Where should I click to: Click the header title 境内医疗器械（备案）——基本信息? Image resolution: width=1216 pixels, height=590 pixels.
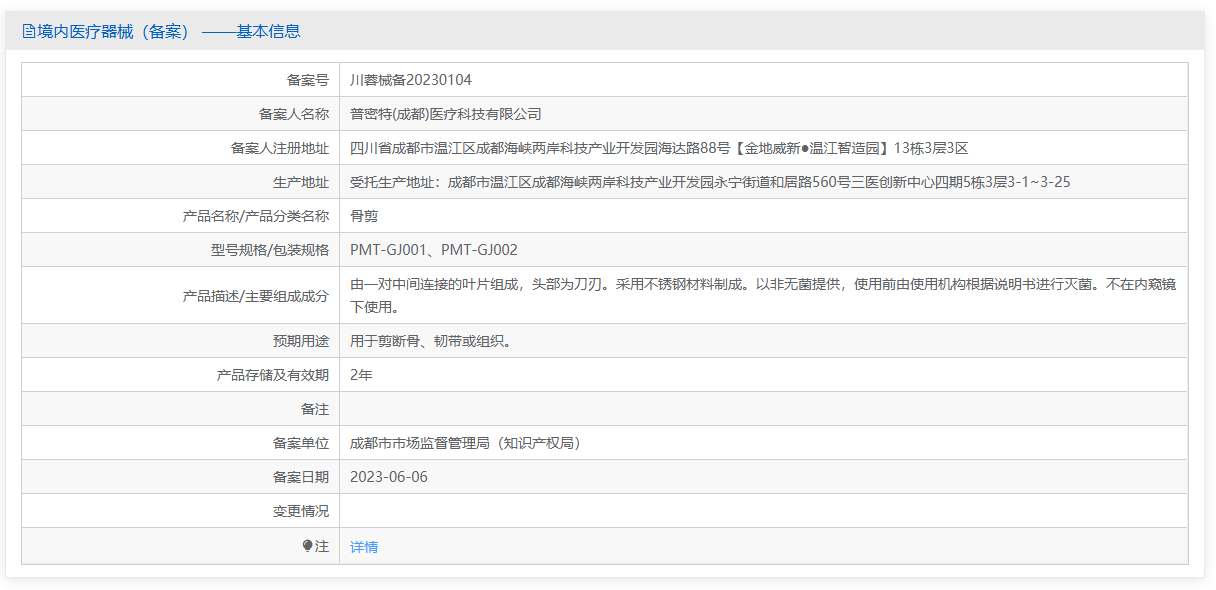[x=168, y=31]
